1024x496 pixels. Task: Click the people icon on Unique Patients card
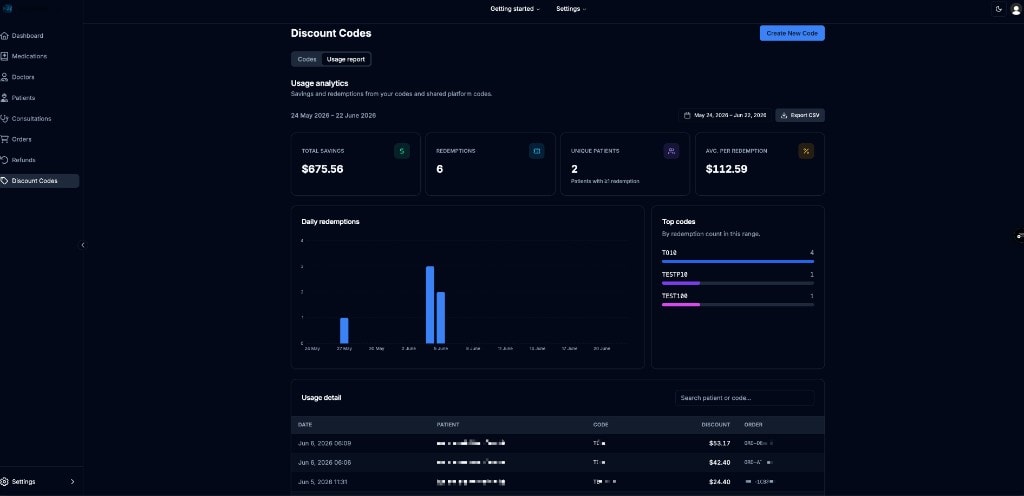(671, 151)
